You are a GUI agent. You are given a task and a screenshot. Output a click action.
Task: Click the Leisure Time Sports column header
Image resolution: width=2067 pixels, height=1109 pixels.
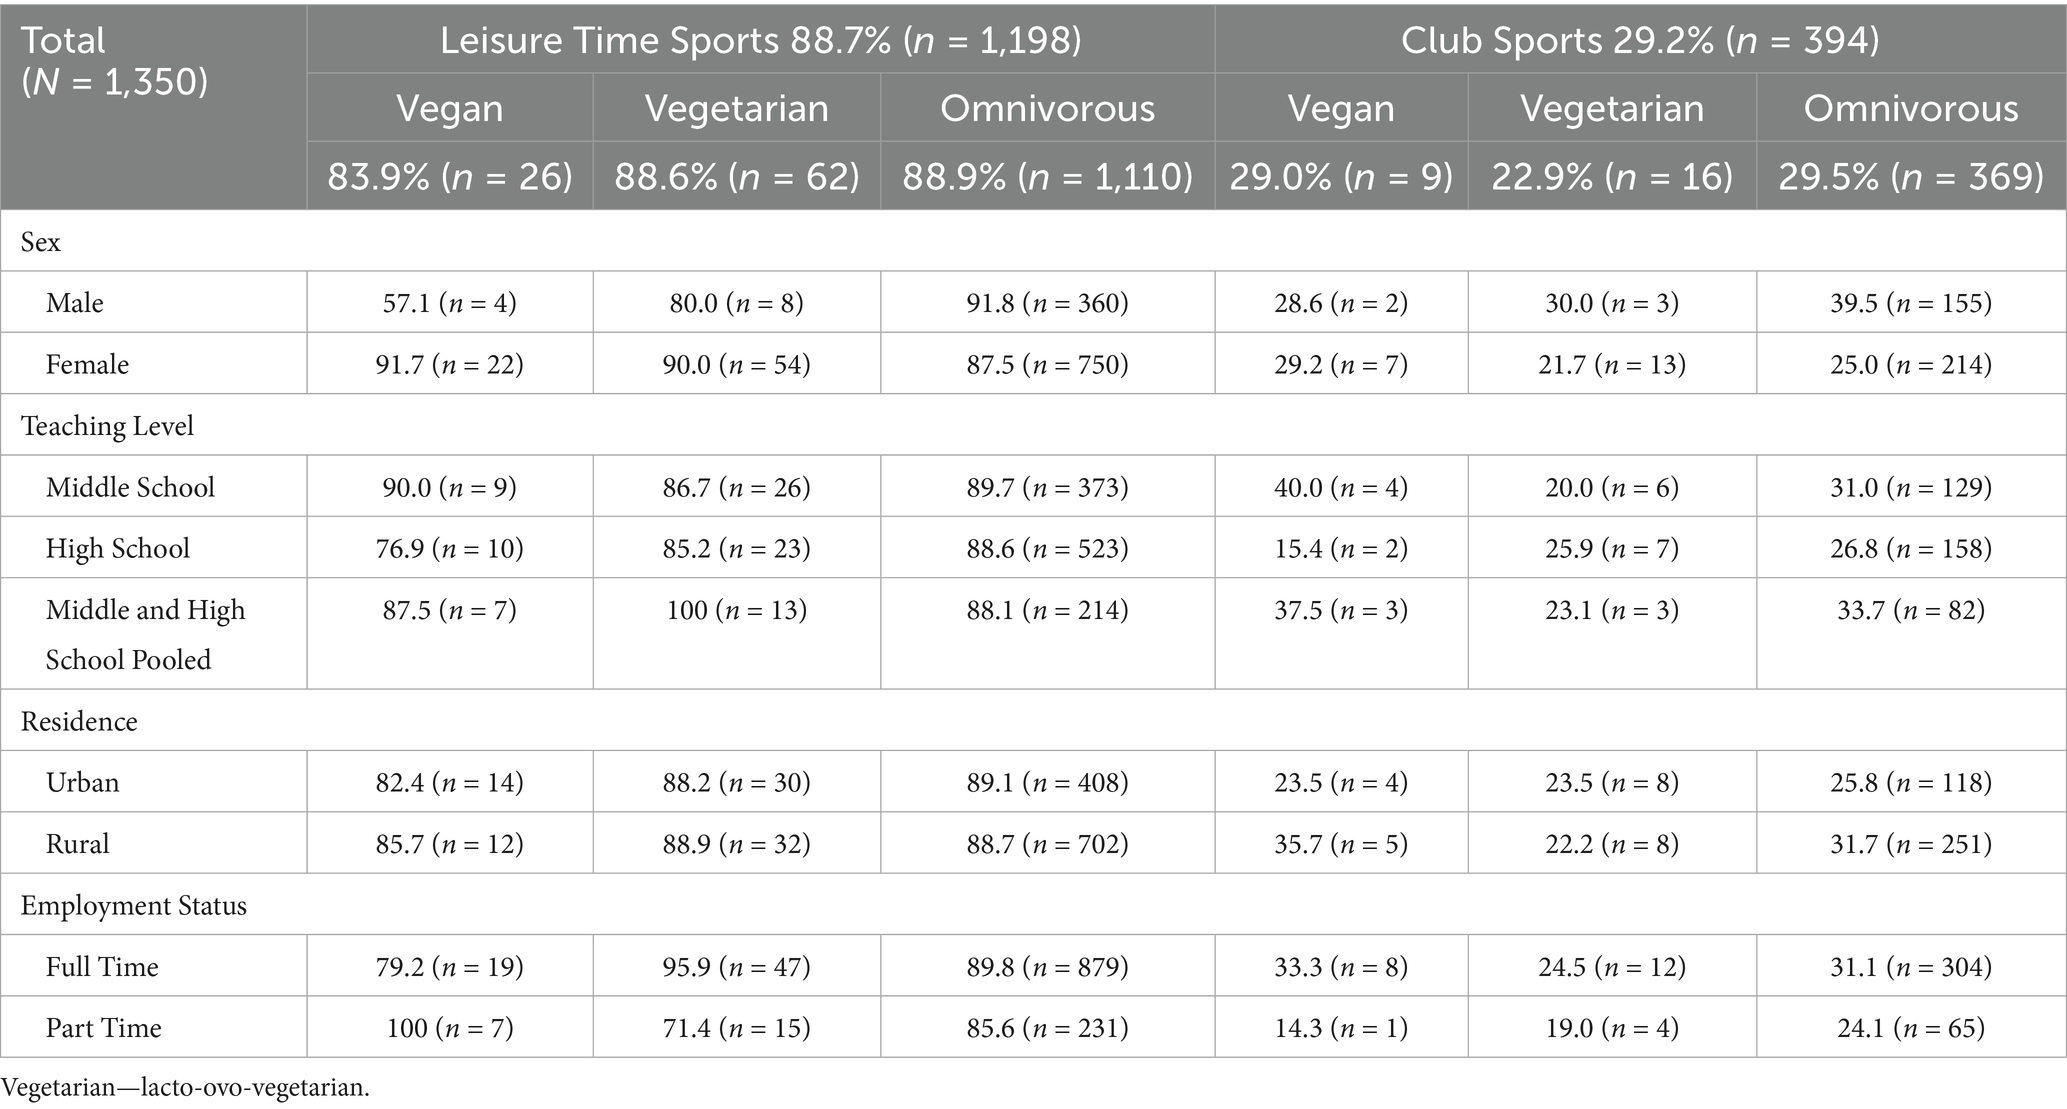[760, 40]
